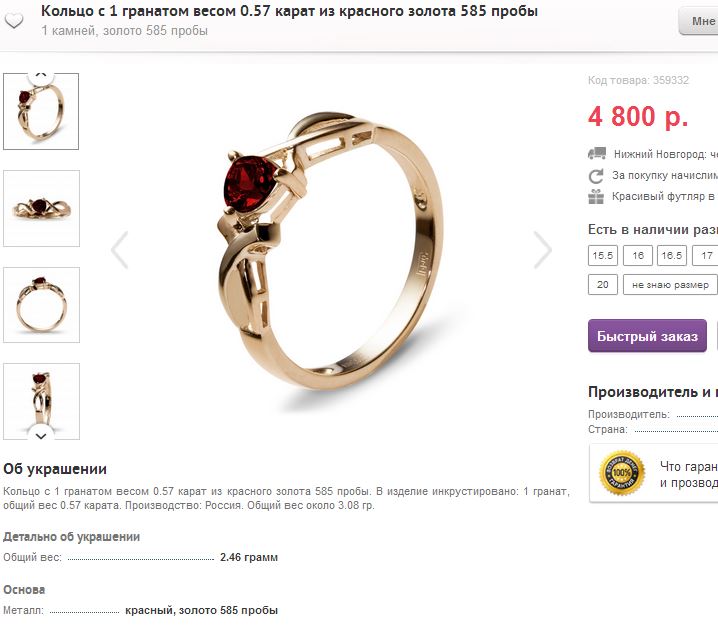Image resolution: width=718 pixels, height=635 pixels.
Task: Choose ring size 20
Action: pyautogui.click(x=603, y=285)
